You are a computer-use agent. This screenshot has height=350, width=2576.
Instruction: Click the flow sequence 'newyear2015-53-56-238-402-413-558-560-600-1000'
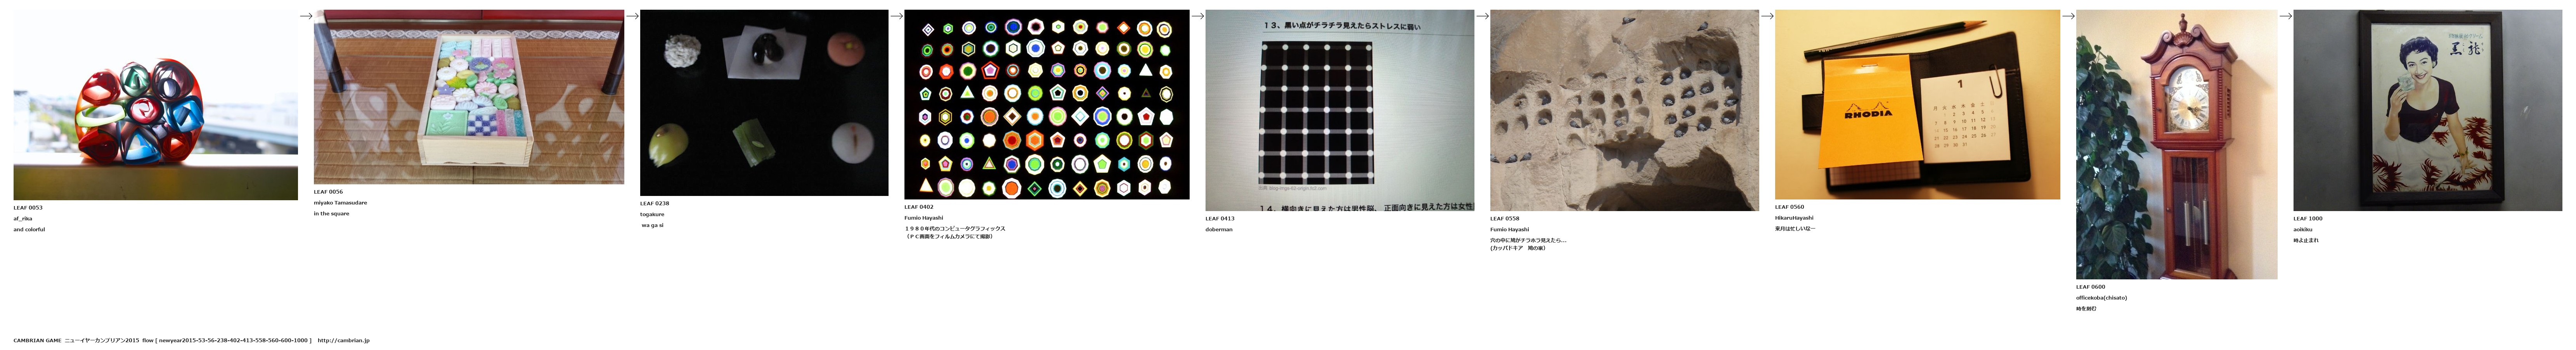(x=233, y=341)
